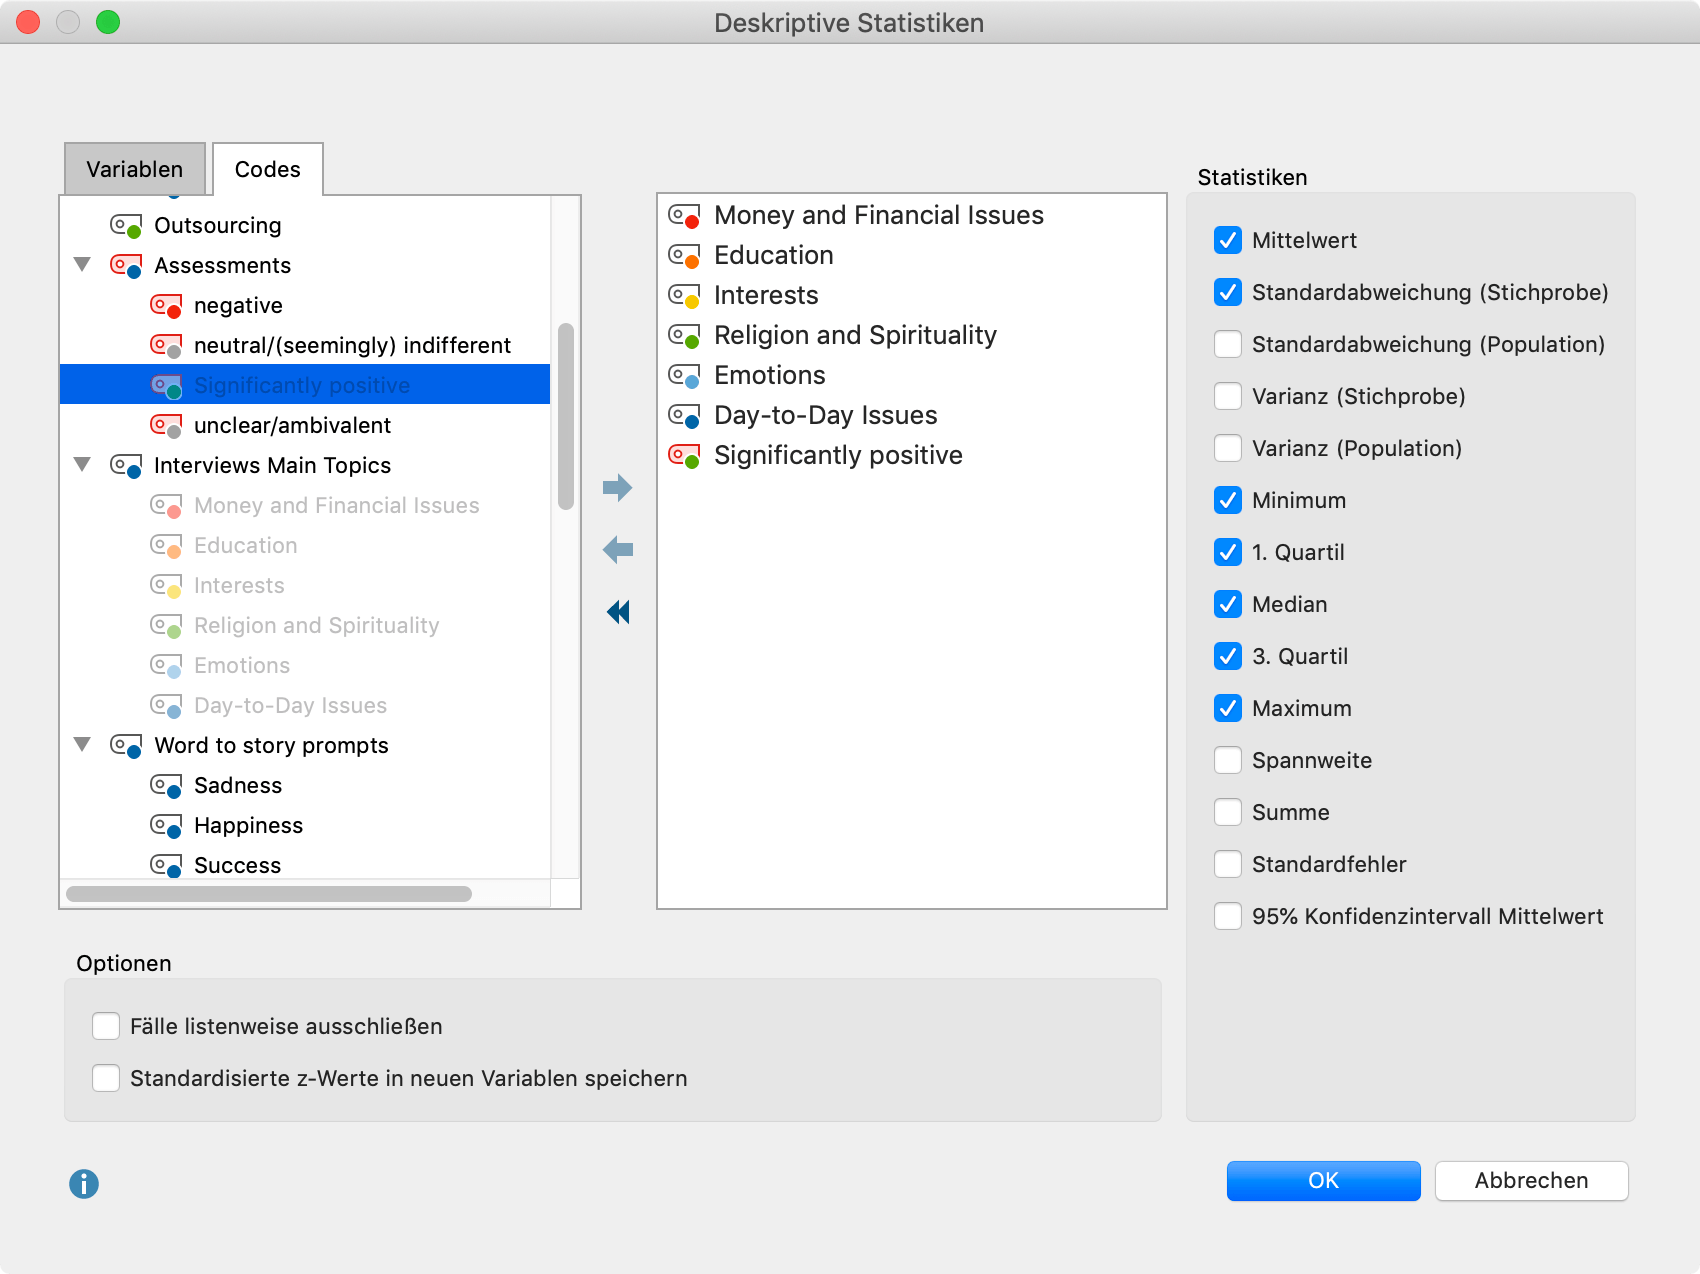Click the unclear/ambivalent code icon
Viewport: 1700px width, 1274px height.
point(166,426)
